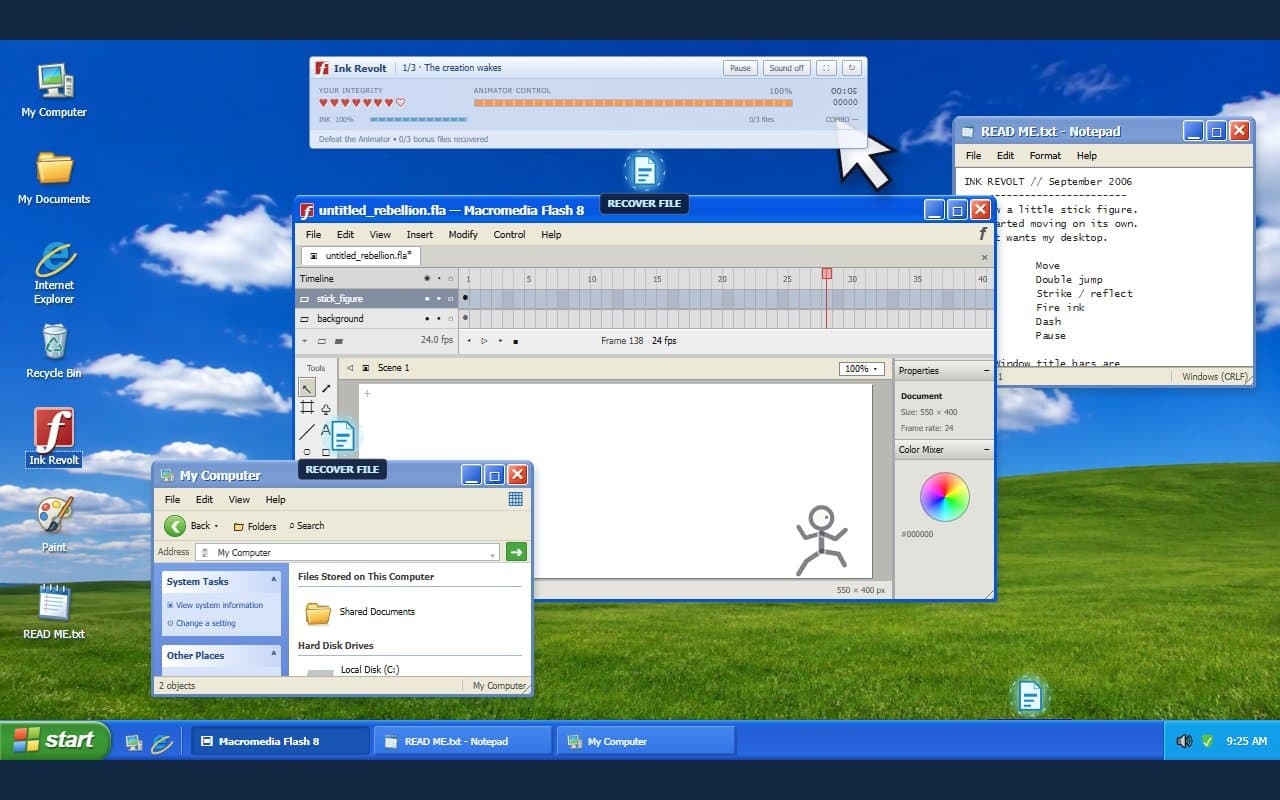Click the Recycle Bin desktop icon
The height and width of the screenshot is (800, 1280).
[54, 351]
